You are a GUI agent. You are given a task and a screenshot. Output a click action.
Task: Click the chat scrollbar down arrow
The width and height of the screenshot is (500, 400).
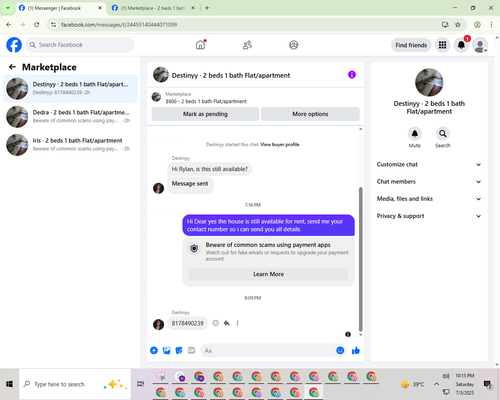(360, 335)
